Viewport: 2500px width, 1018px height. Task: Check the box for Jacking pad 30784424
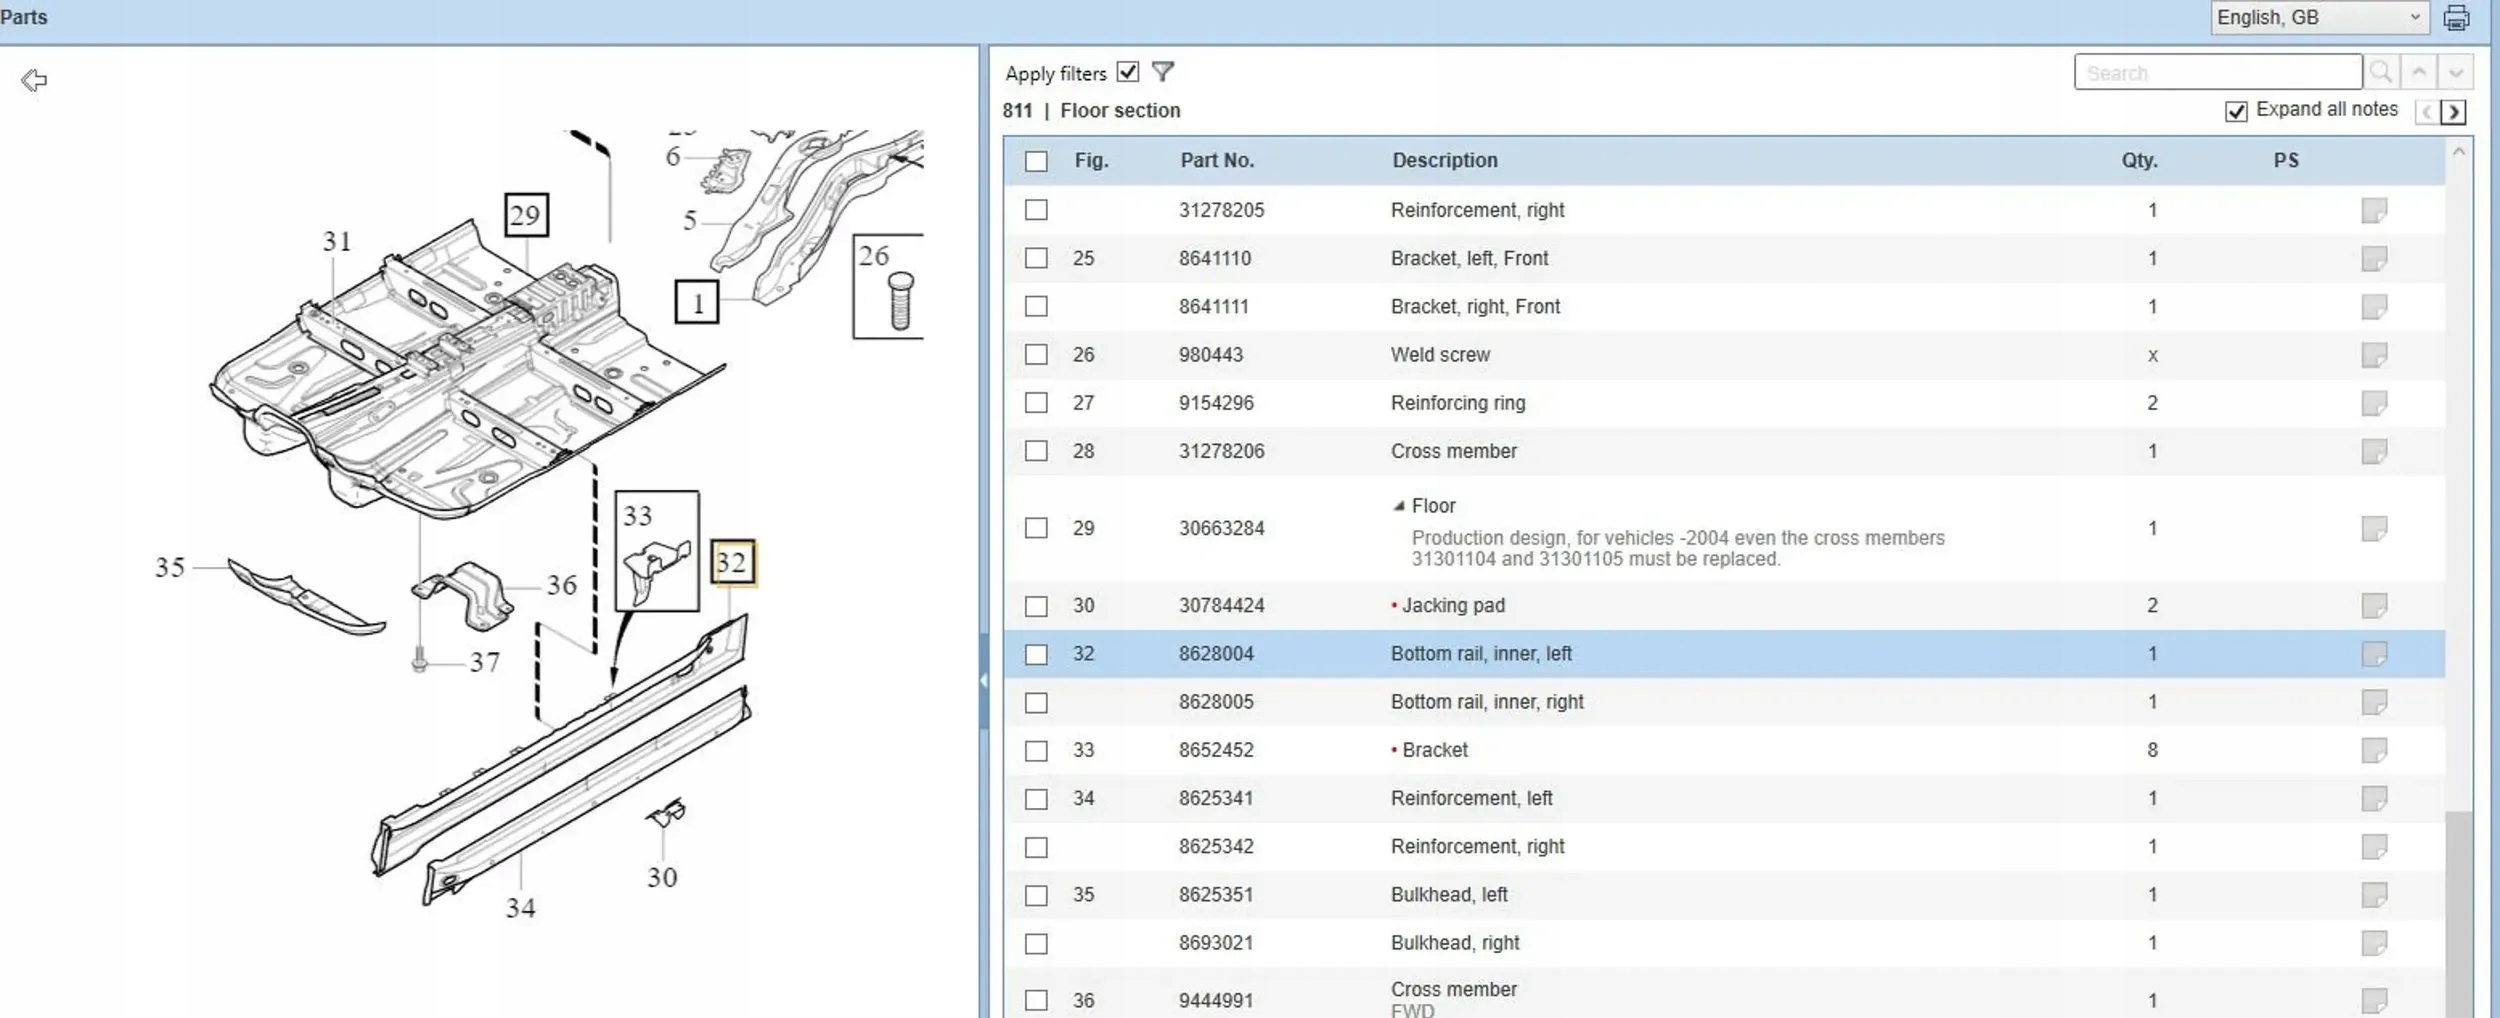[1036, 606]
